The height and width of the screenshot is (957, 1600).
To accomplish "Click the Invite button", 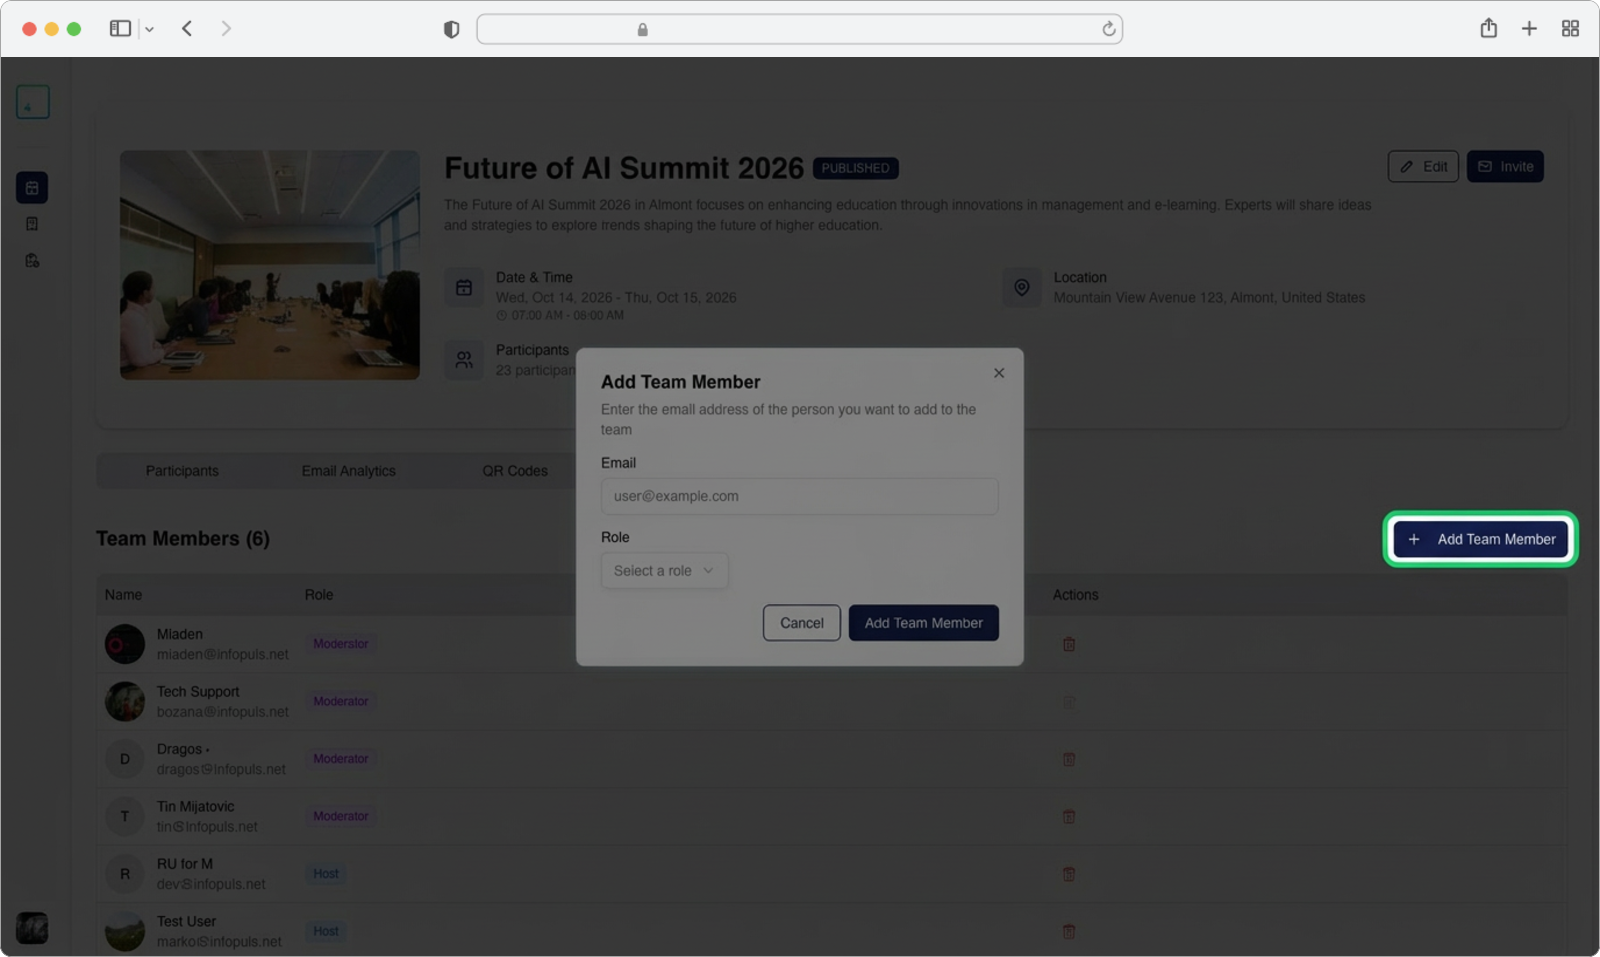I will tap(1505, 167).
